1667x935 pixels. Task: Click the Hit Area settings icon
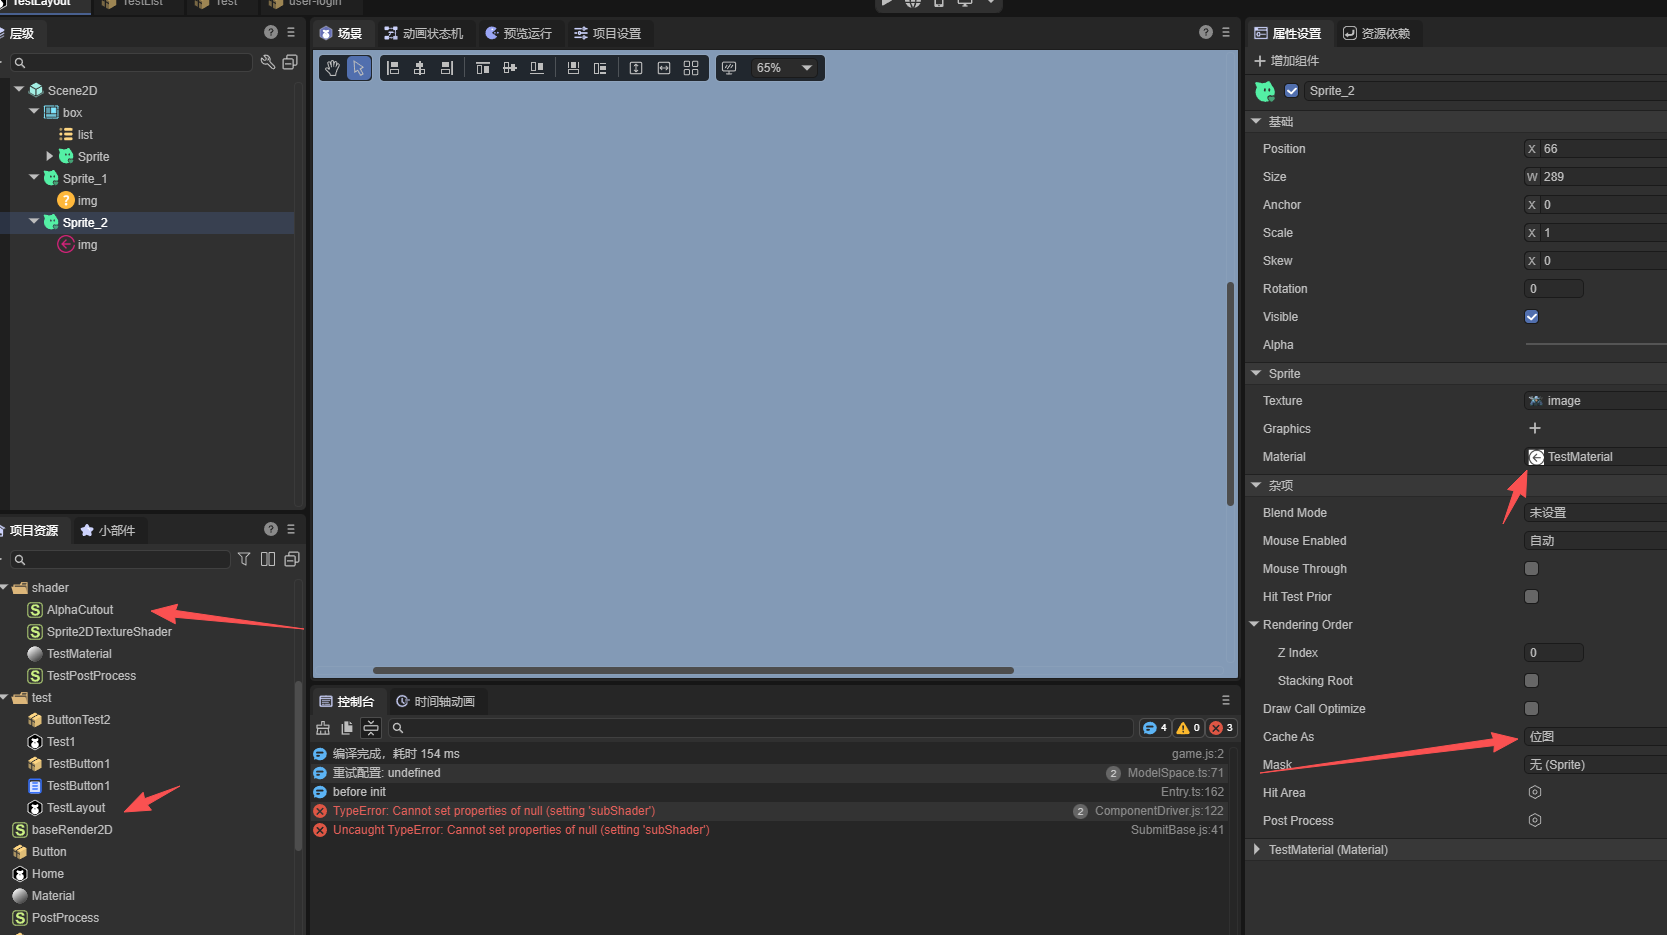click(1534, 793)
